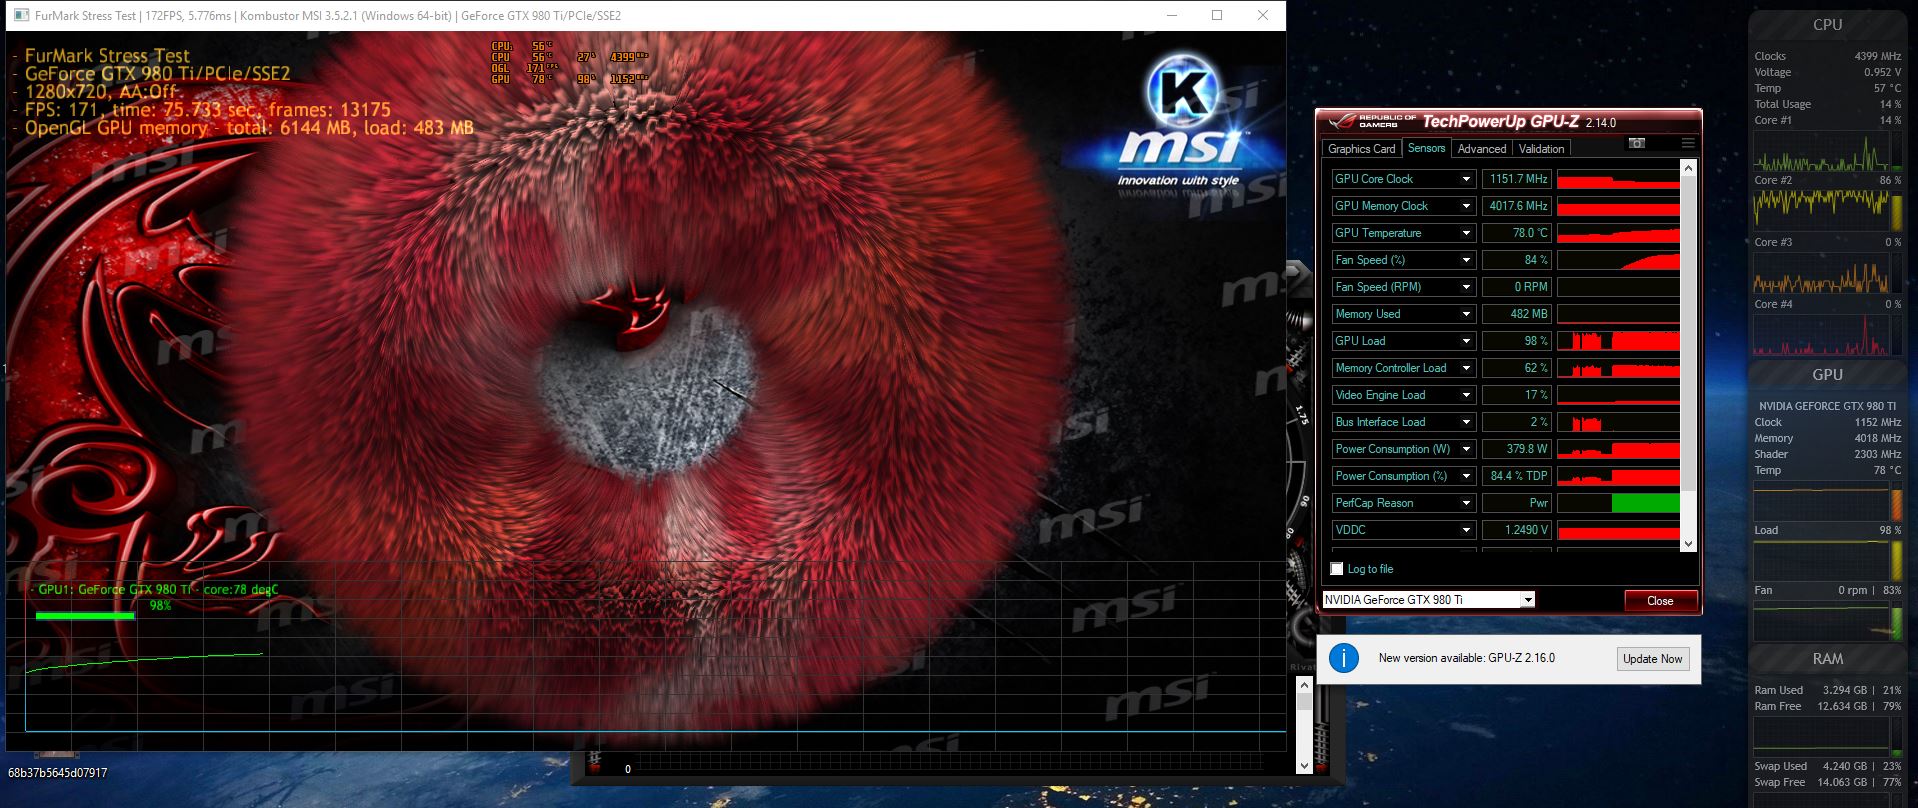Enable the Log to file checkbox

click(x=1337, y=569)
